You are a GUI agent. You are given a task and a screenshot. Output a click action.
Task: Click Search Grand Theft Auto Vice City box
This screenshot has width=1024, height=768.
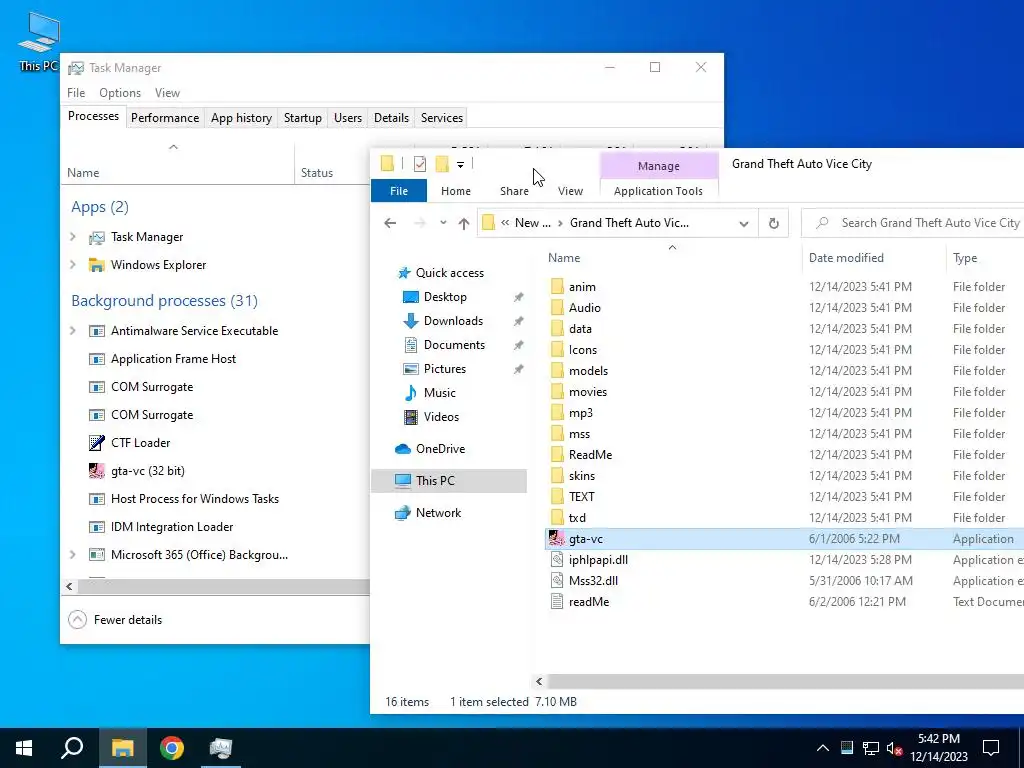(x=914, y=223)
